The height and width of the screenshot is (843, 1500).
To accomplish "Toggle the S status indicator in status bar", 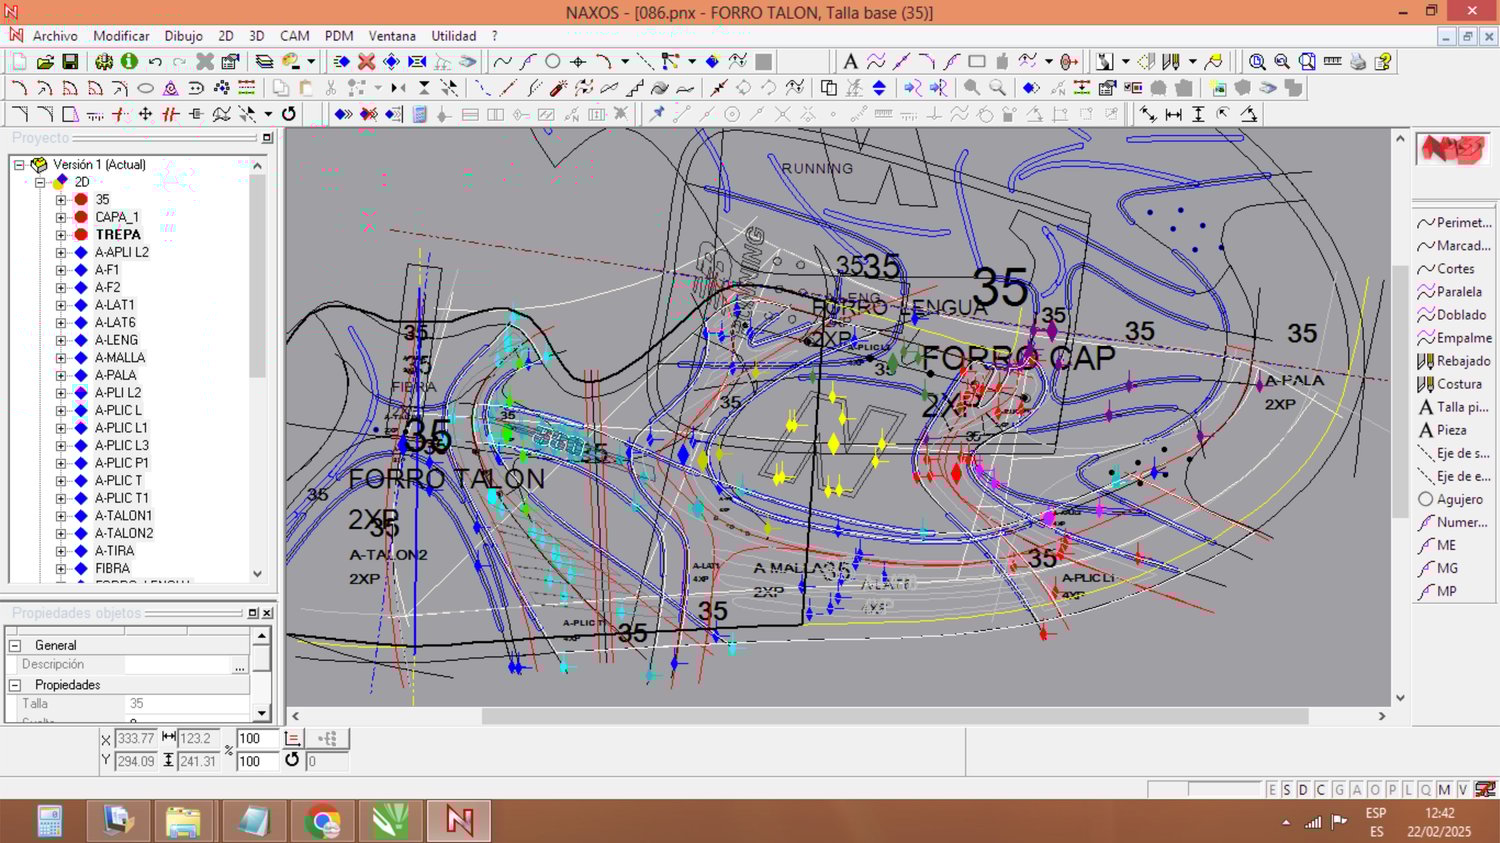I will tap(1287, 790).
